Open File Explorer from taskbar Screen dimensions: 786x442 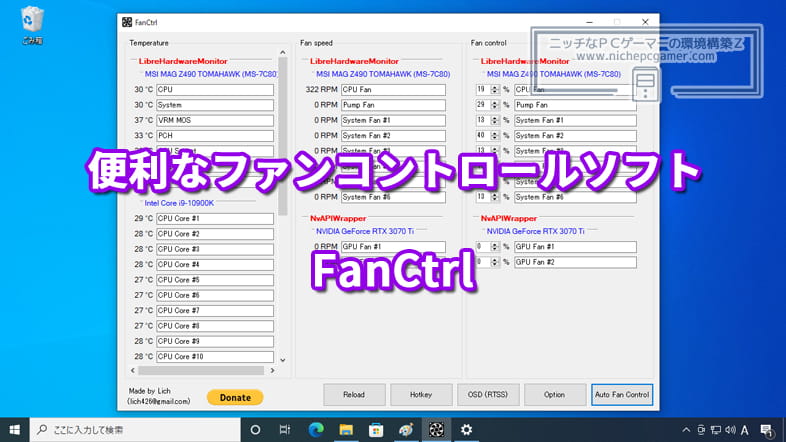click(x=346, y=429)
